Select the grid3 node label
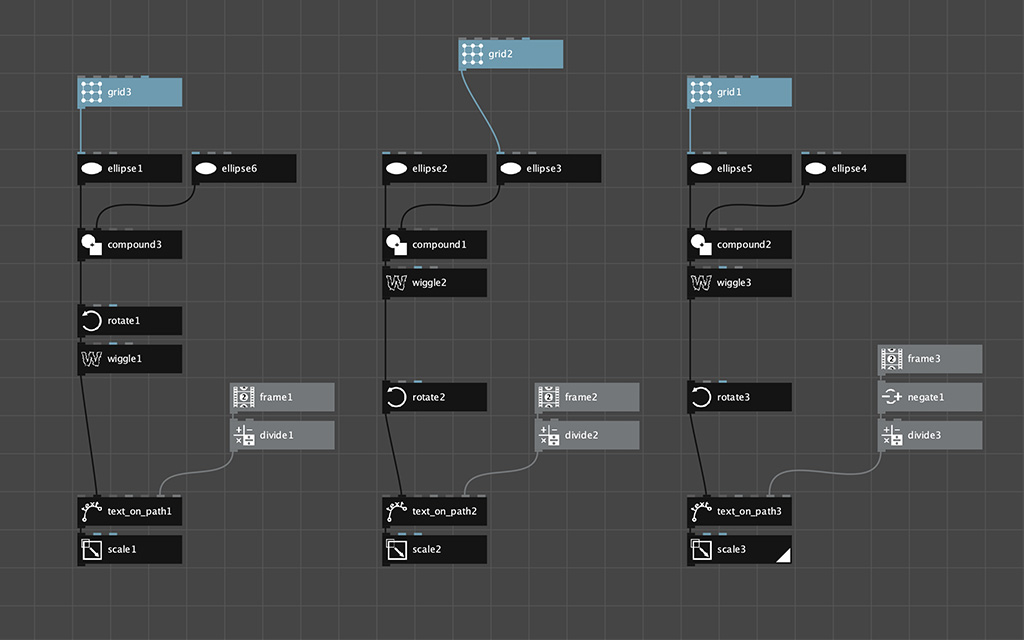Viewport: 1024px width, 640px height. (120, 92)
